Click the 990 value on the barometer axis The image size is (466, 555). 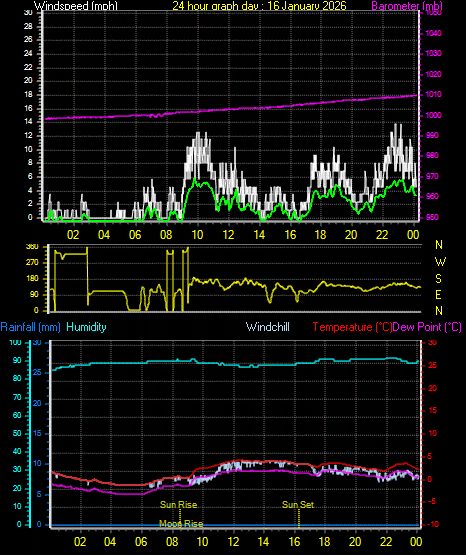pyautogui.click(x=432, y=136)
